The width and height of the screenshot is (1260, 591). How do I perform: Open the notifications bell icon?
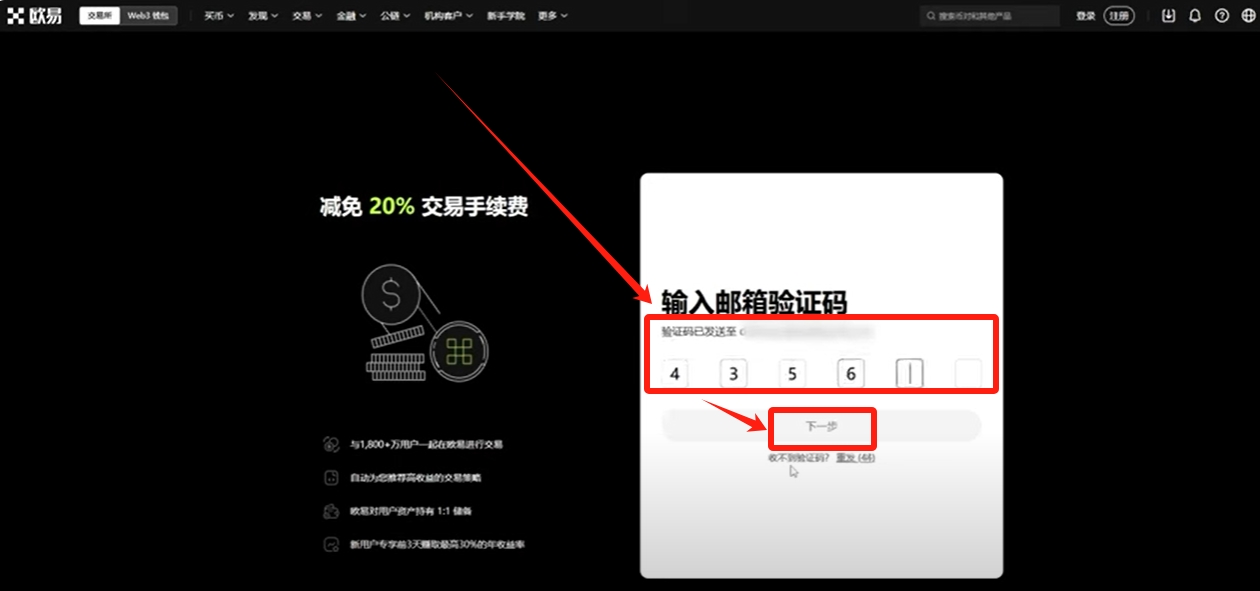click(x=1195, y=16)
